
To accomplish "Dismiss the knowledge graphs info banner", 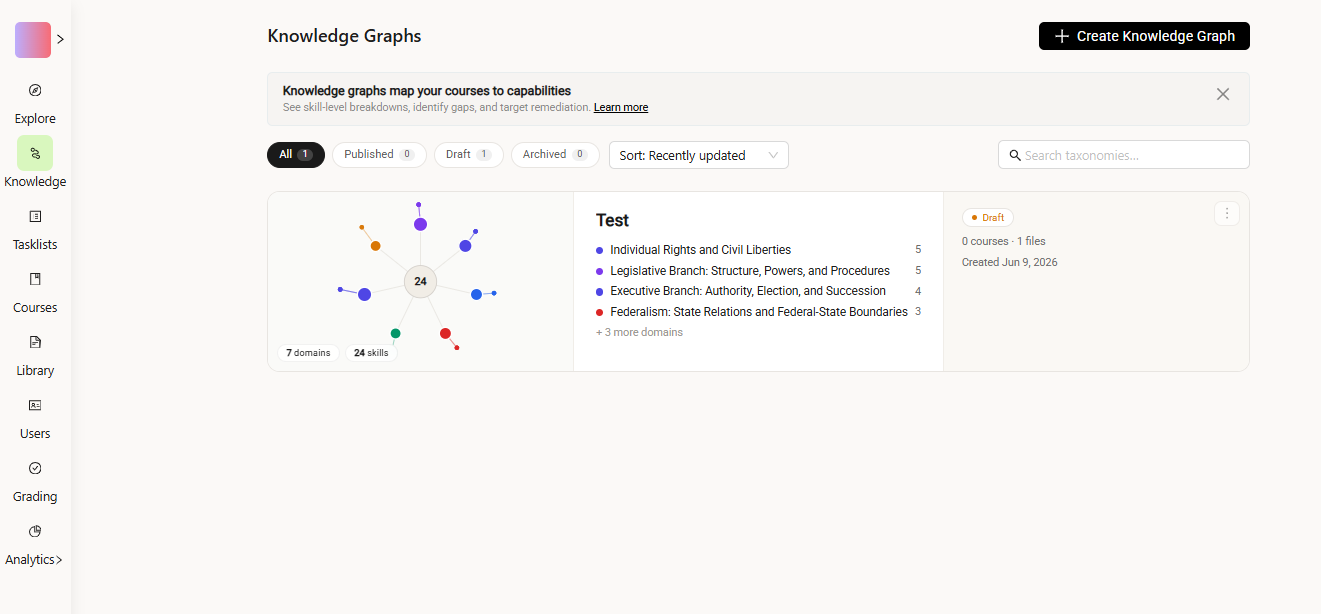I will pos(1222,94).
